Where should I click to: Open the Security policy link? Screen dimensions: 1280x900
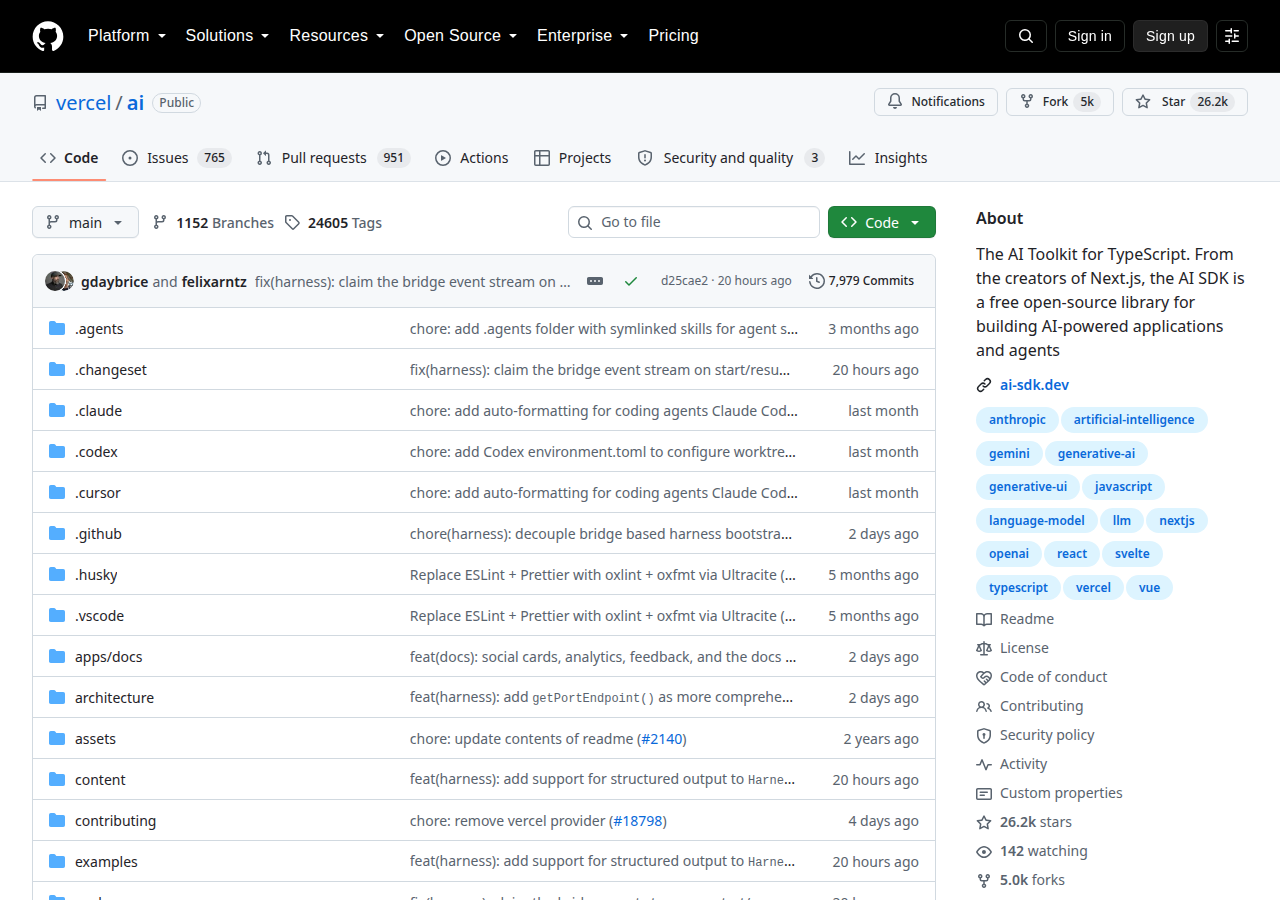coord(1035,735)
